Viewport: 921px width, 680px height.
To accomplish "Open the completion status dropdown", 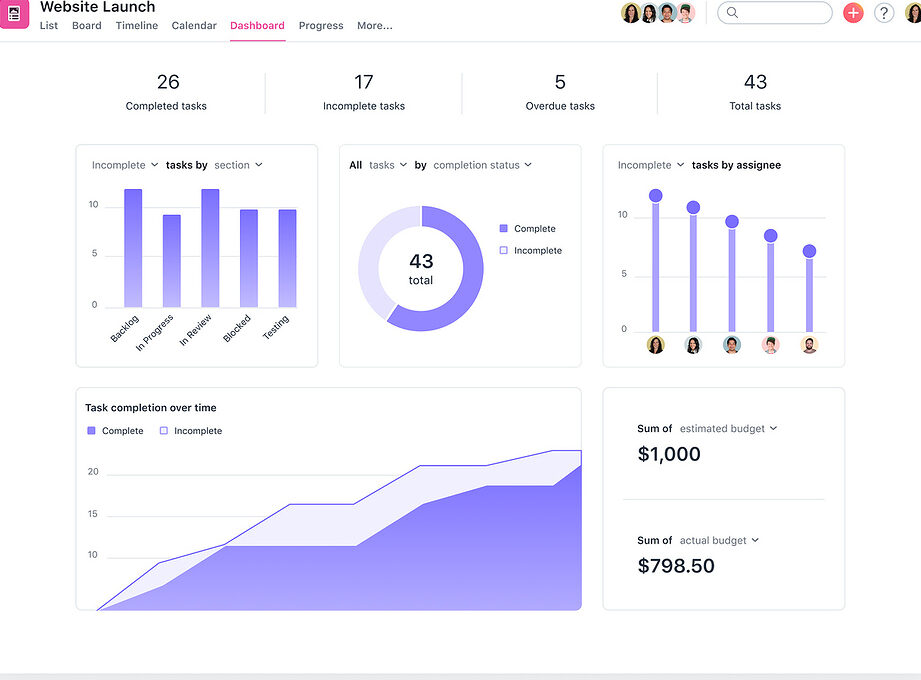I will tap(482, 165).
